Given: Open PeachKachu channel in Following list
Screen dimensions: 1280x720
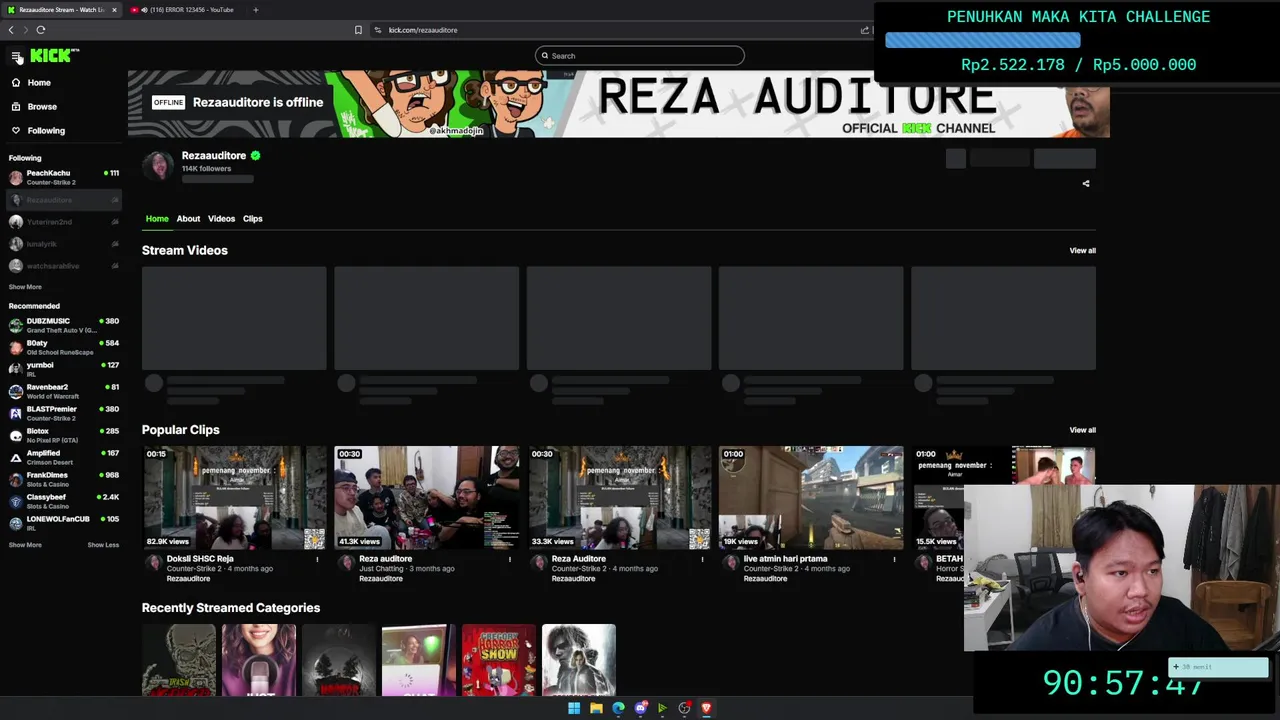Looking at the screenshot, I should coord(62,177).
